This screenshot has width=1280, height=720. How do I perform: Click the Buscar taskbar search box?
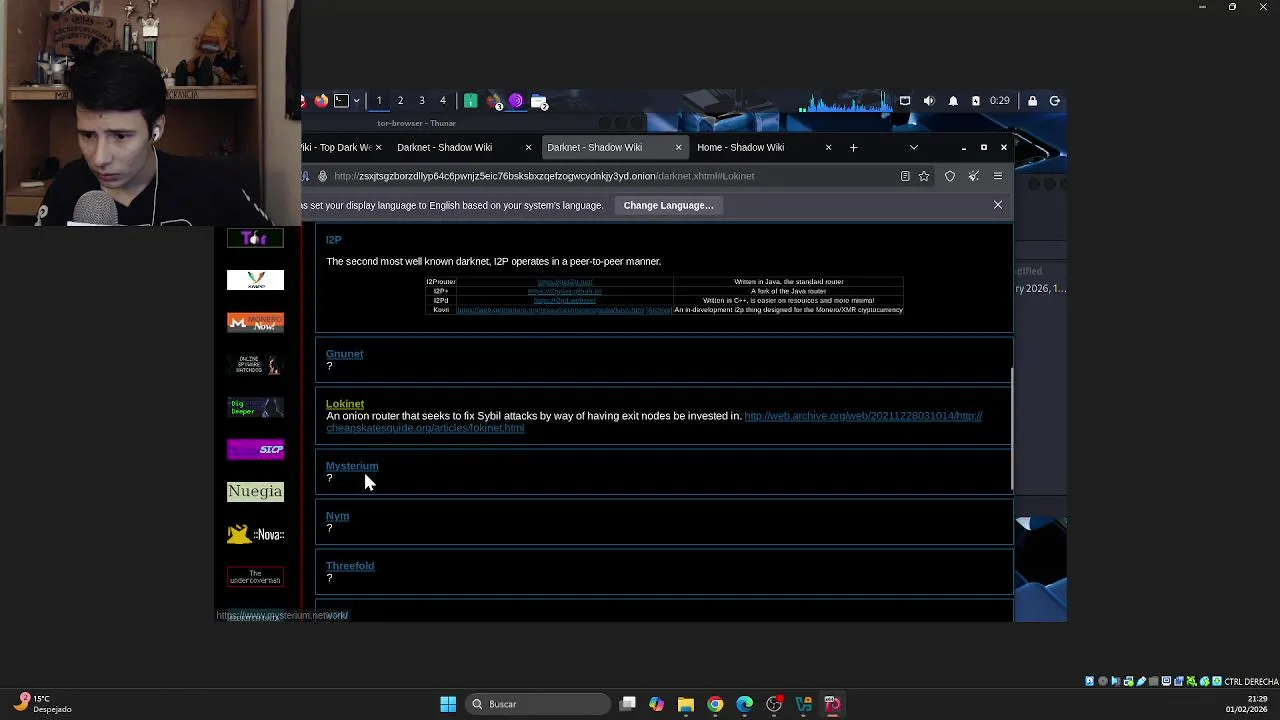[x=539, y=704]
